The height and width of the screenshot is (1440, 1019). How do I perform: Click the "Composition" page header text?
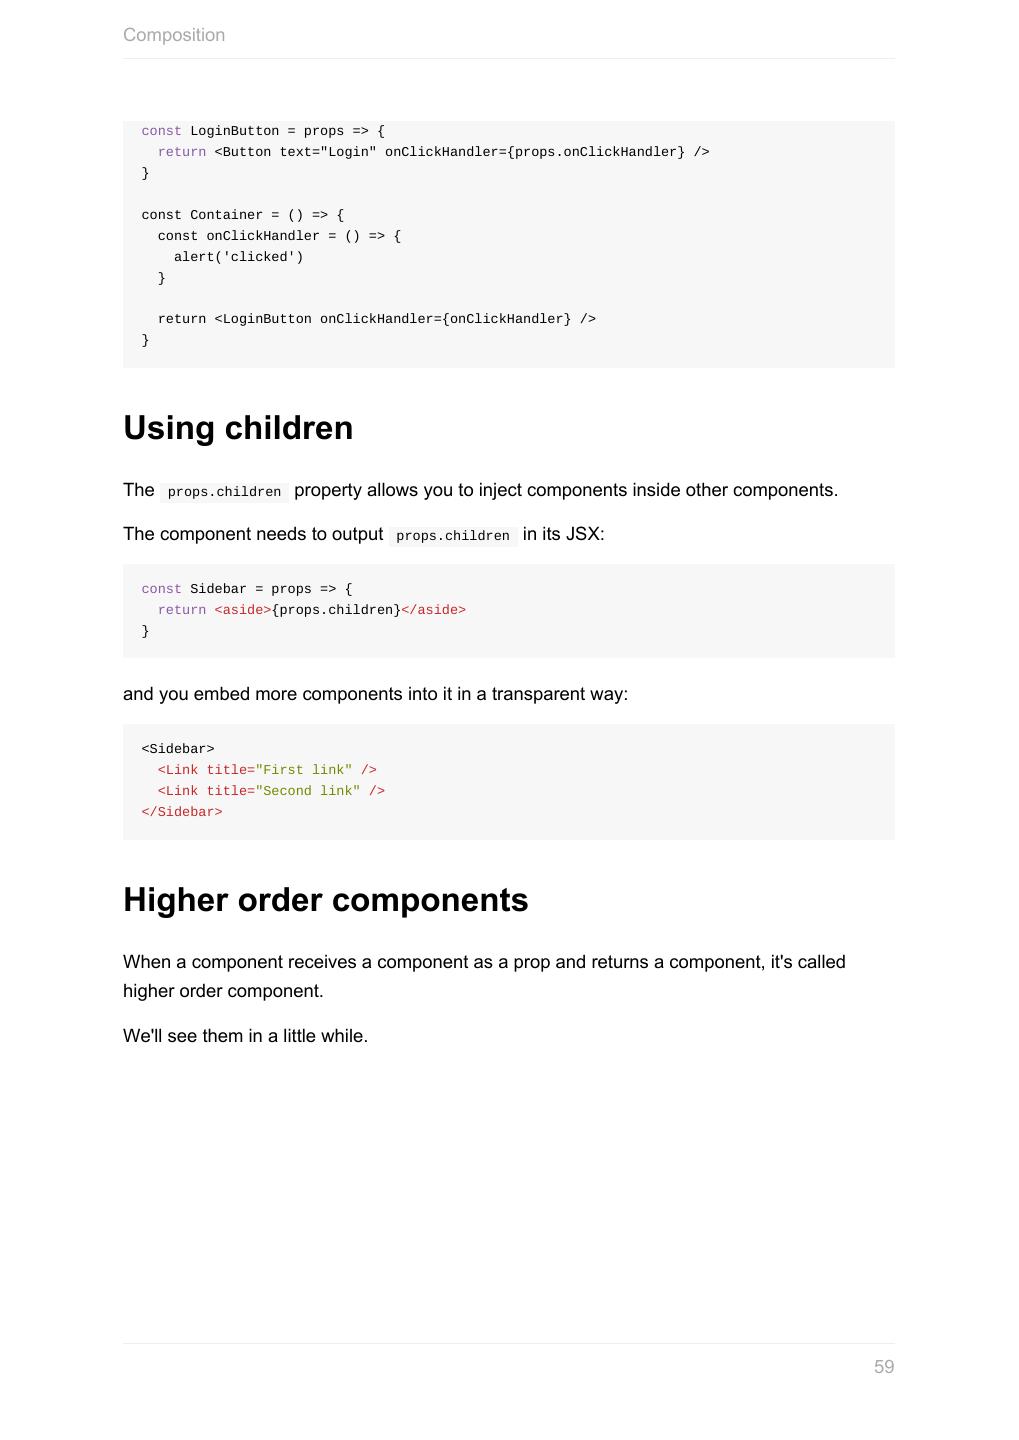pos(174,35)
